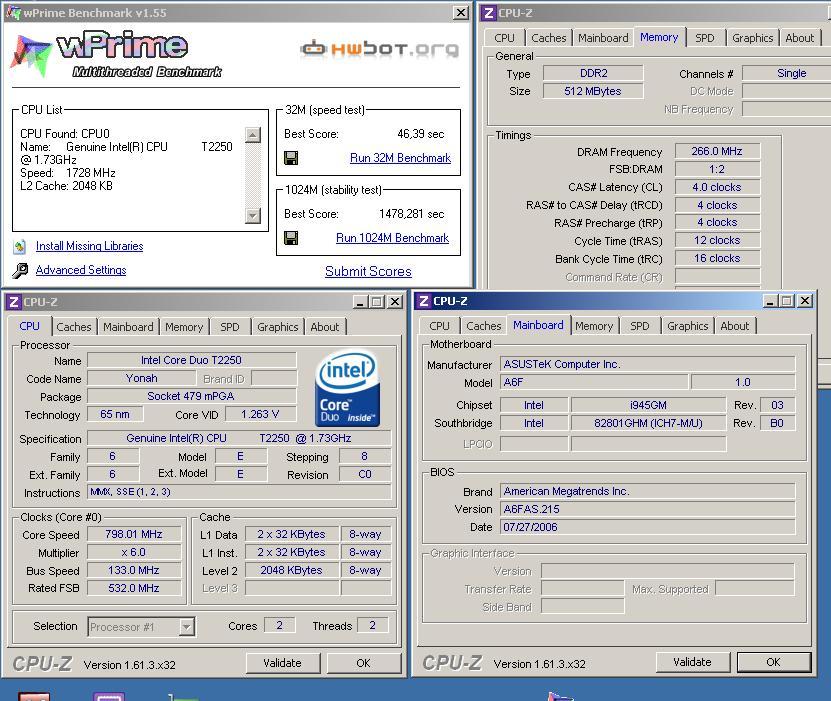The height and width of the screenshot is (701, 831).
Task: Close the wPrime Benchmark window
Action: coord(462,13)
